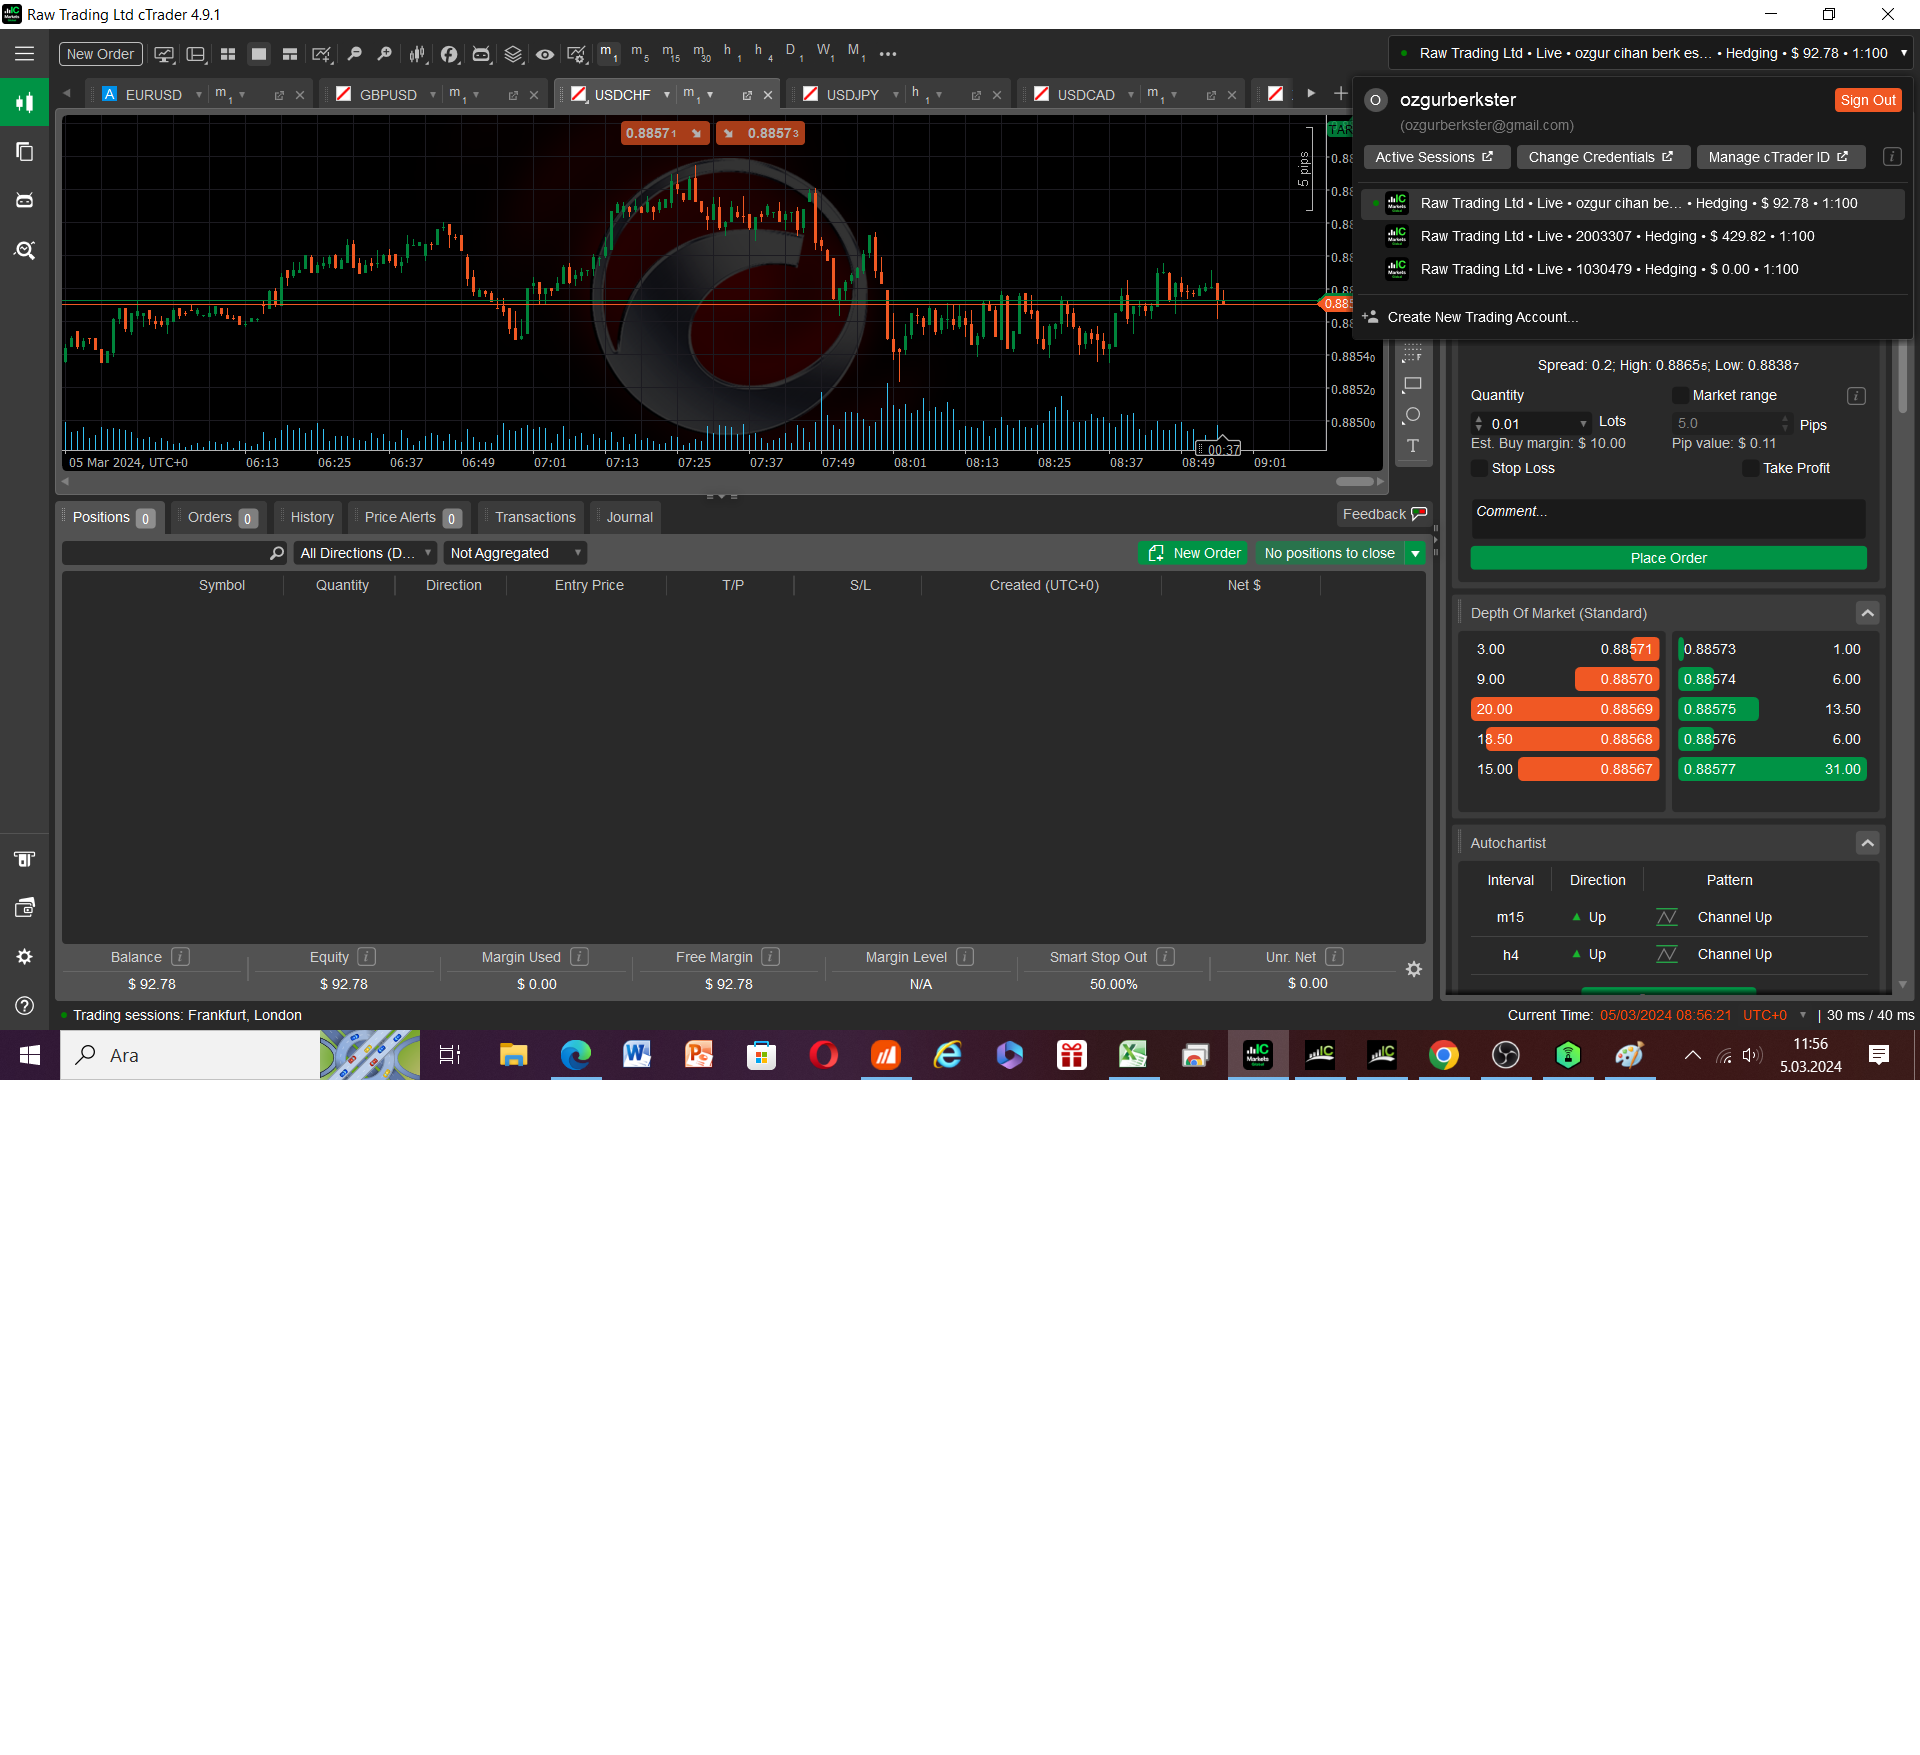The width and height of the screenshot is (1920, 1755).
Task: Add a new chart tab
Action: [x=1340, y=94]
